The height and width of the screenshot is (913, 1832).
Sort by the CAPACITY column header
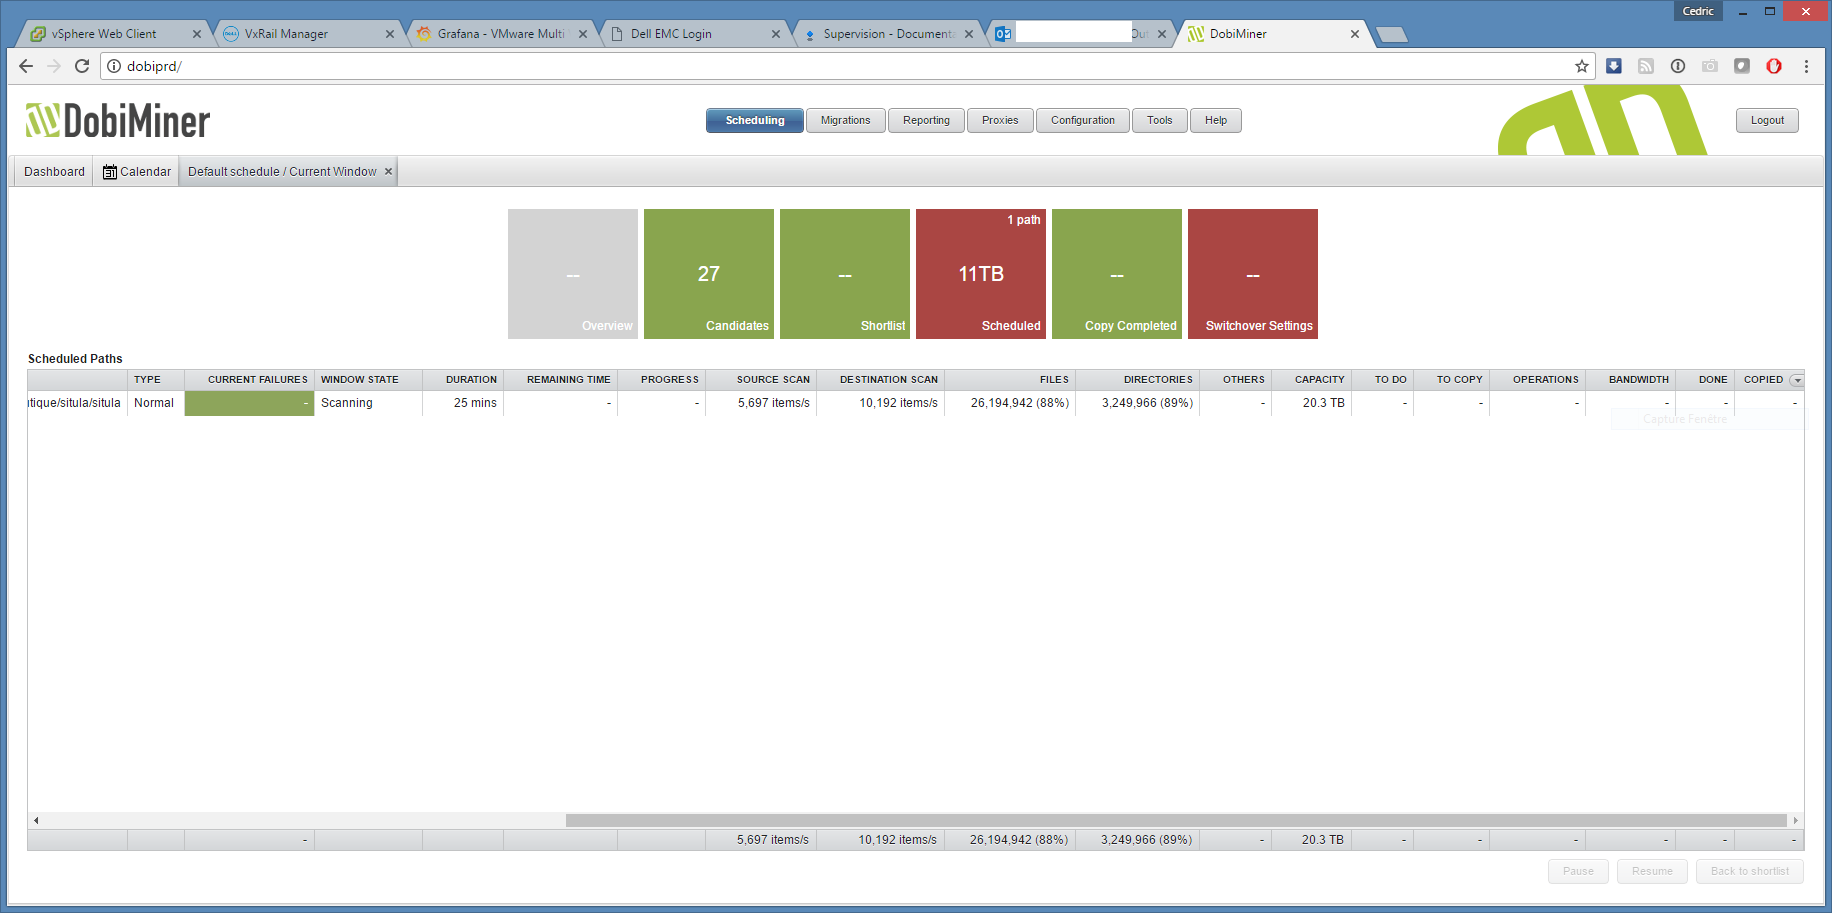(x=1319, y=380)
